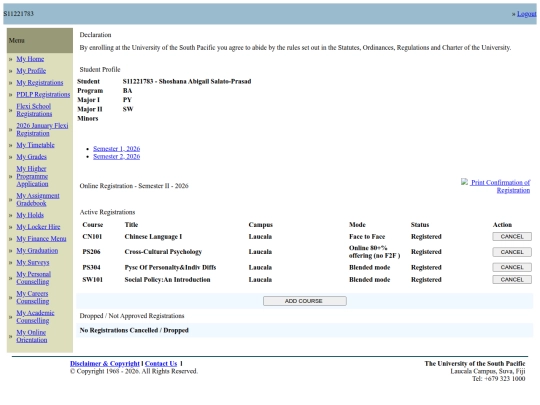Open My Holds menu item
540x405 pixels.
click(30, 215)
